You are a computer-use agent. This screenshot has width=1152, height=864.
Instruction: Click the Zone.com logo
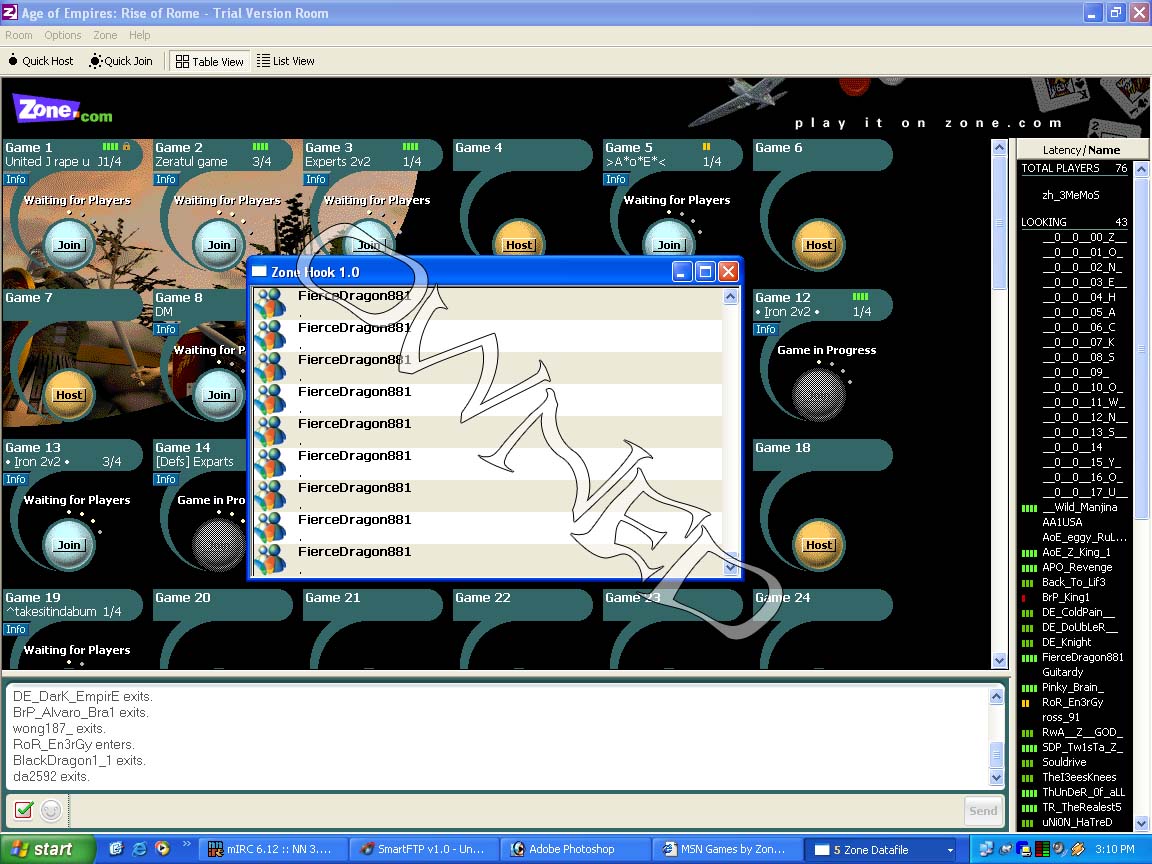[63, 110]
